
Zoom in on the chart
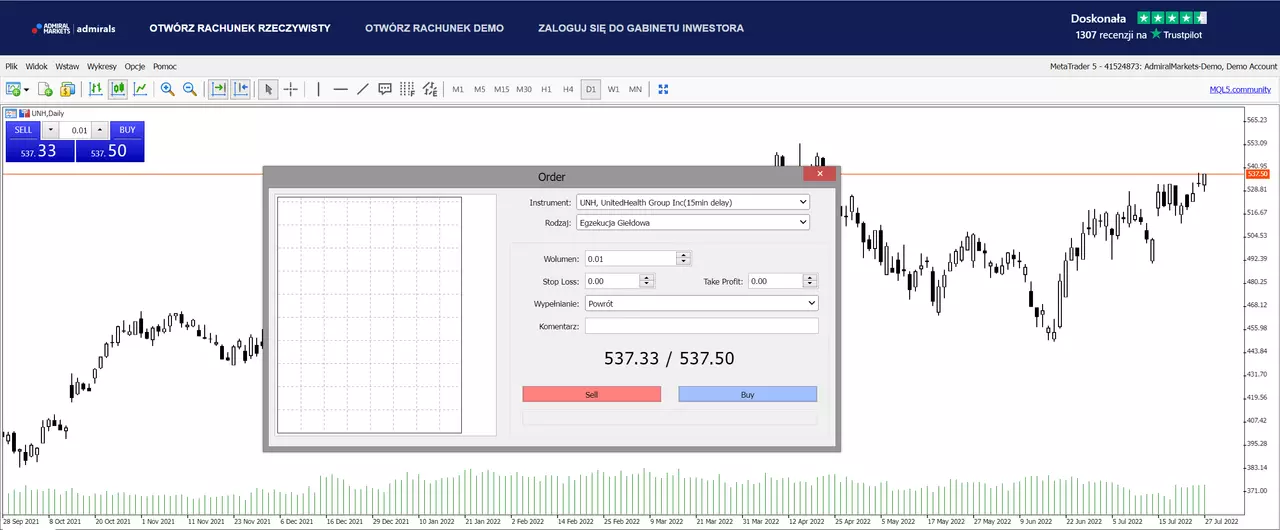[x=167, y=89]
